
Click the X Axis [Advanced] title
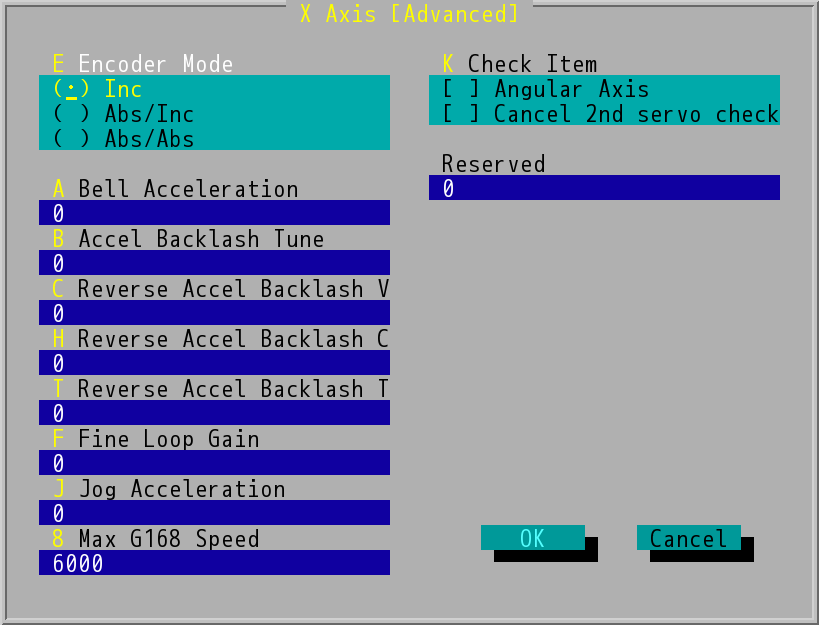pyautogui.click(x=410, y=14)
